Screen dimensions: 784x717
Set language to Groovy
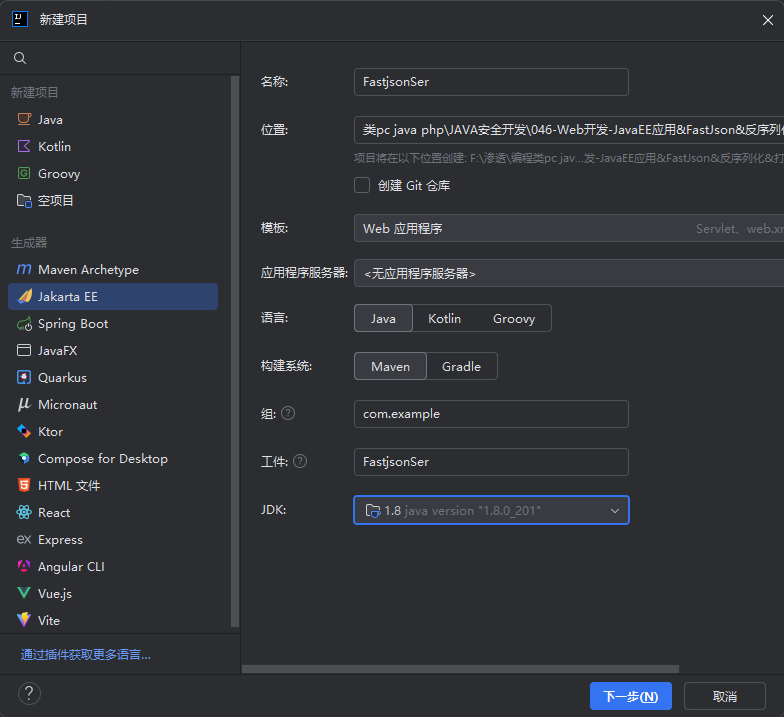514,318
